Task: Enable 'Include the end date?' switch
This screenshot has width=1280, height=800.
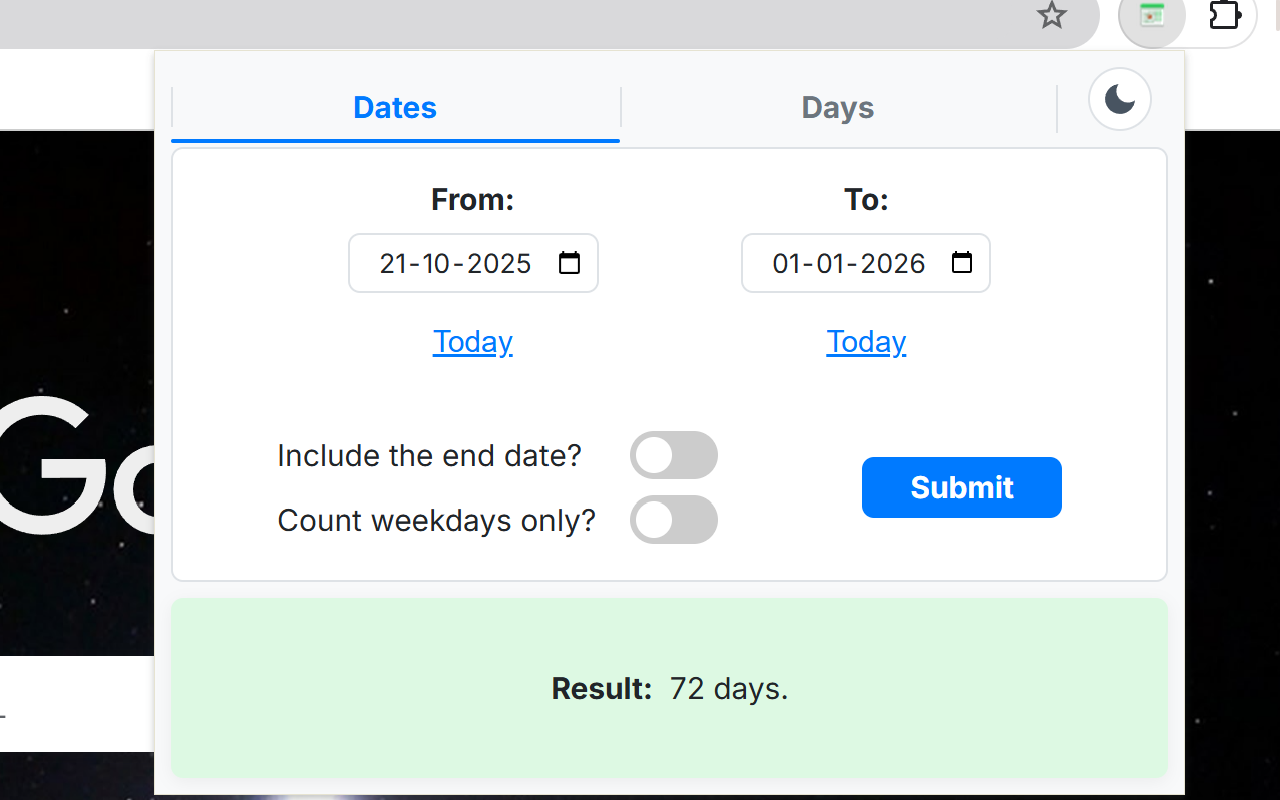Action: tap(674, 455)
